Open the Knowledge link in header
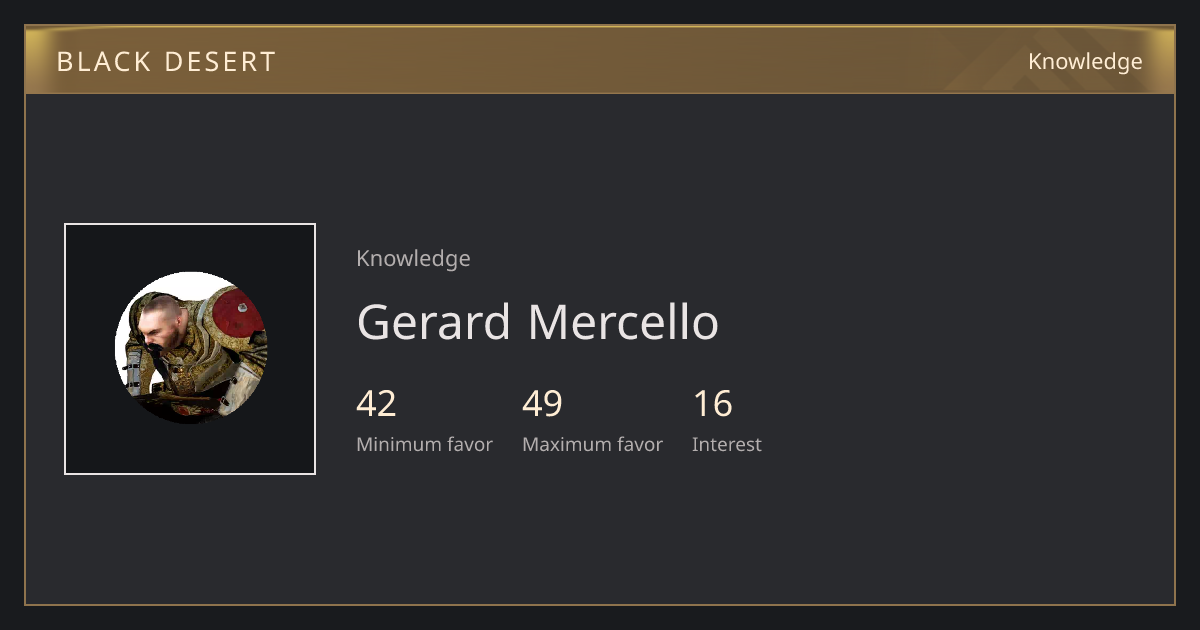1200x630 pixels. pyautogui.click(x=1085, y=62)
